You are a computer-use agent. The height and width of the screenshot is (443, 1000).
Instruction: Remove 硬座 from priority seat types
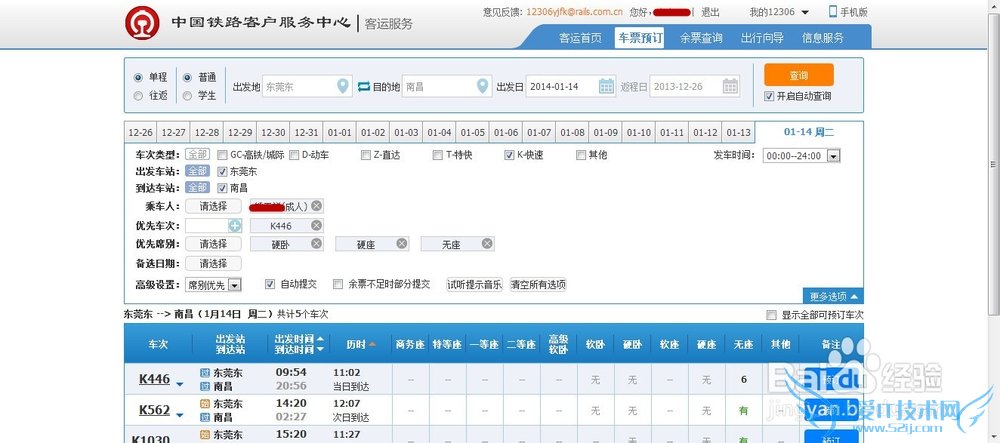click(x=402, y=244)
